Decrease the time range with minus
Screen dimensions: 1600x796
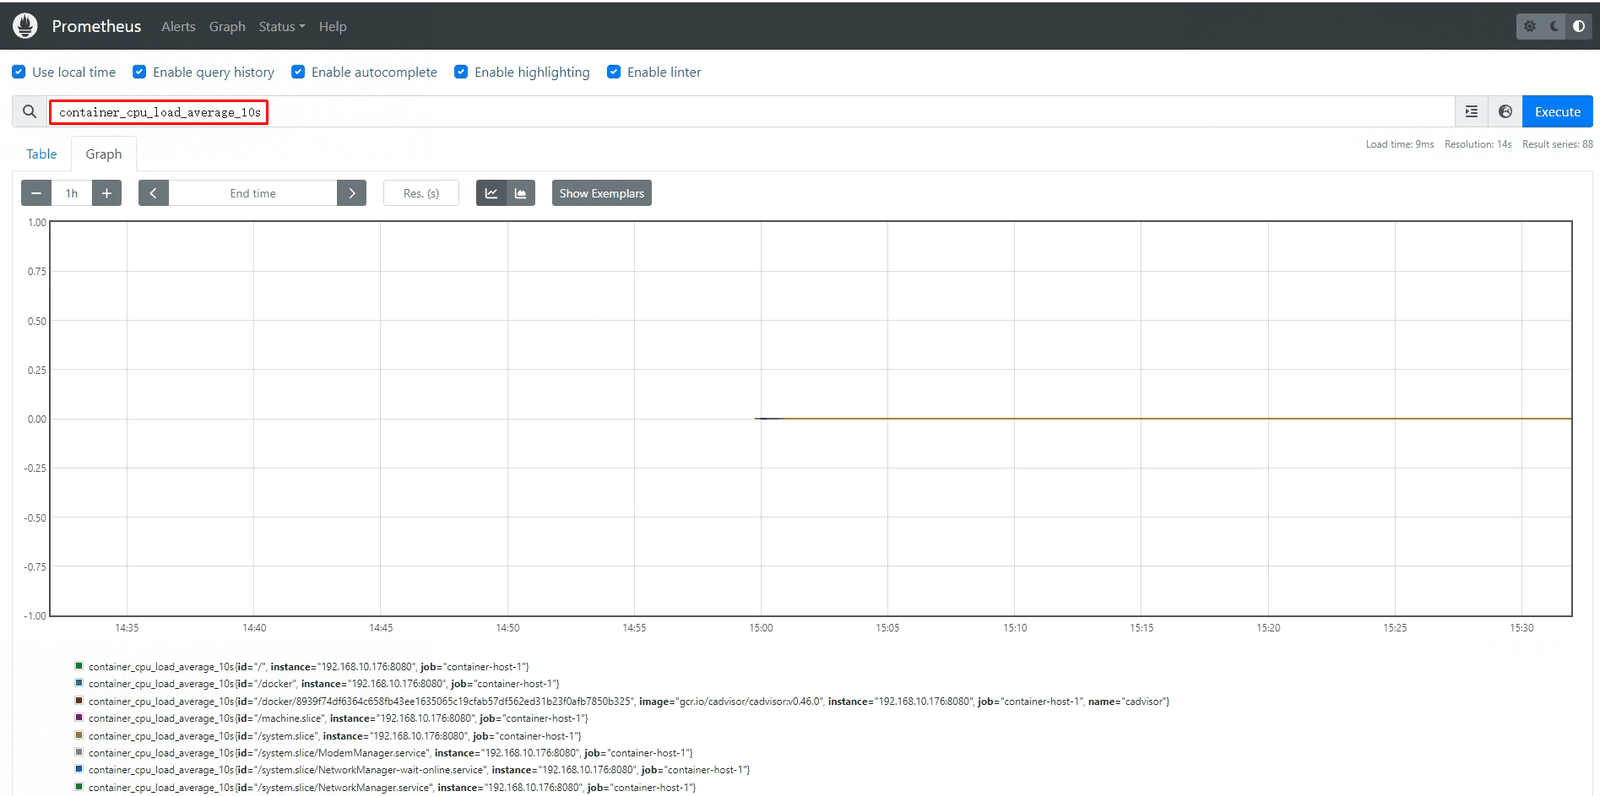pyautogui.click(x=36, y=193)
